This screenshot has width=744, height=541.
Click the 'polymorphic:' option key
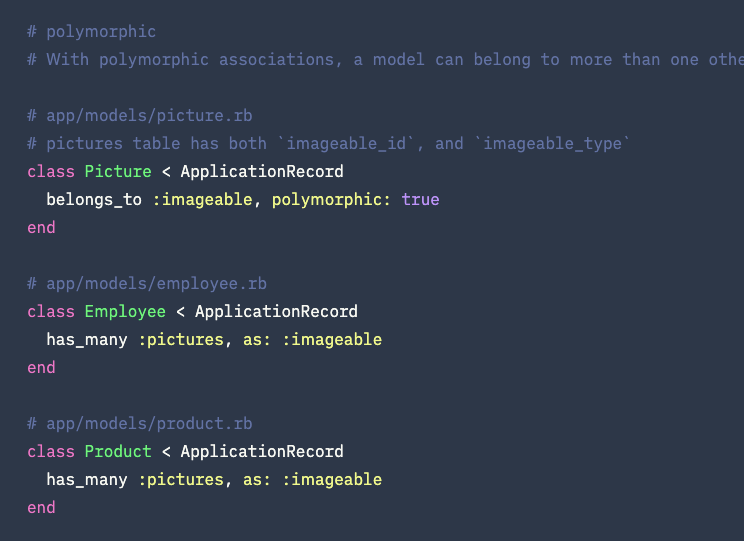[x=331, y=200]
